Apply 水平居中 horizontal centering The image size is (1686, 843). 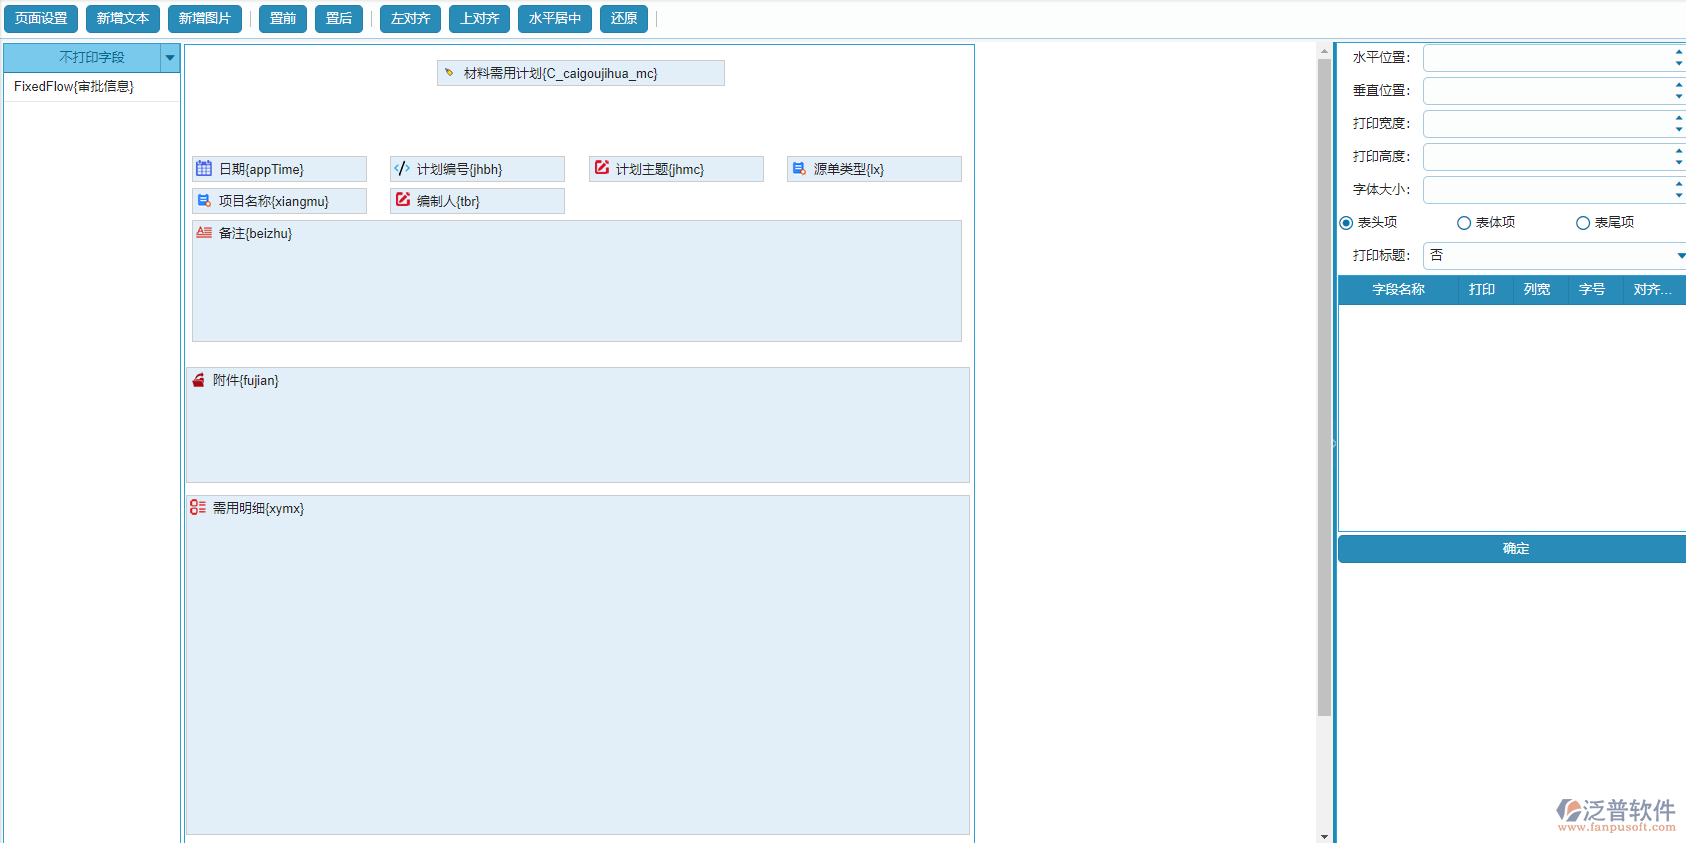[555, 19]
